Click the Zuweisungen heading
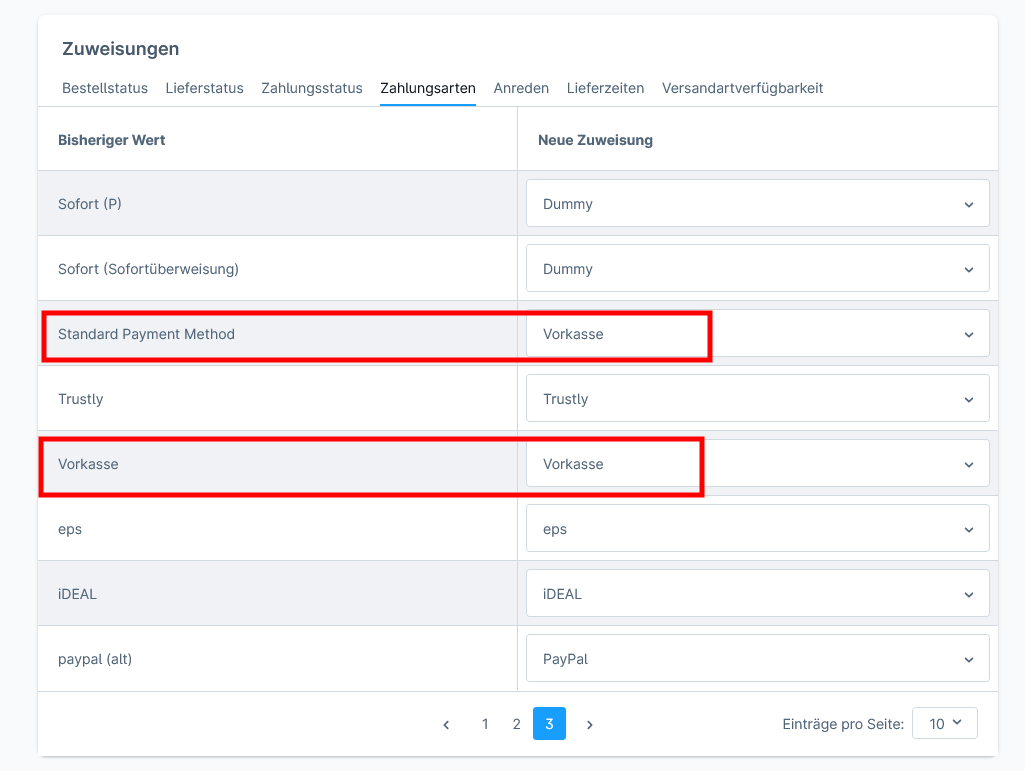This screenshot has height=771, width=1025. click(120, 49)
